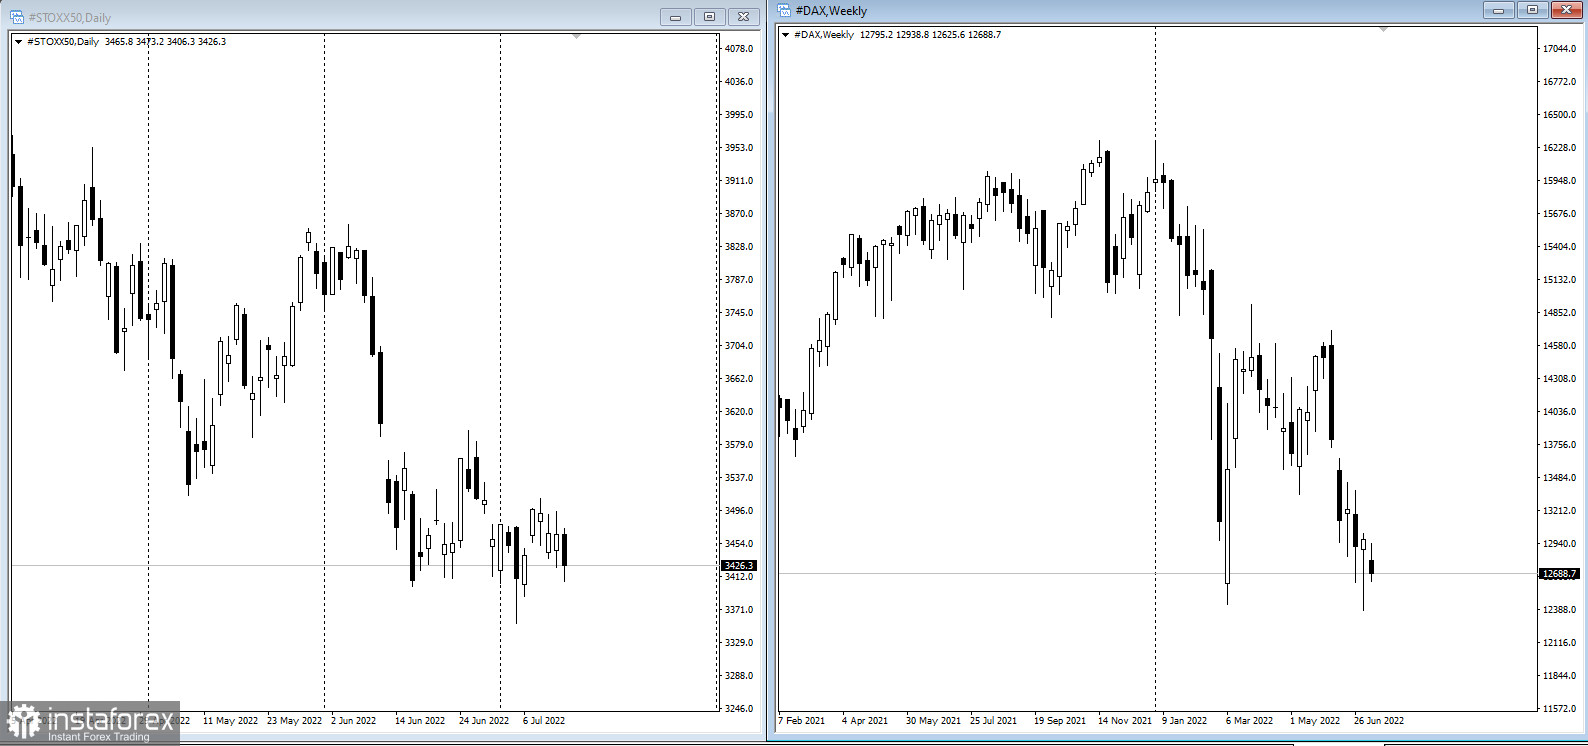
Task: Click the 30 May 2021 date label
Action: pos(933,721)
